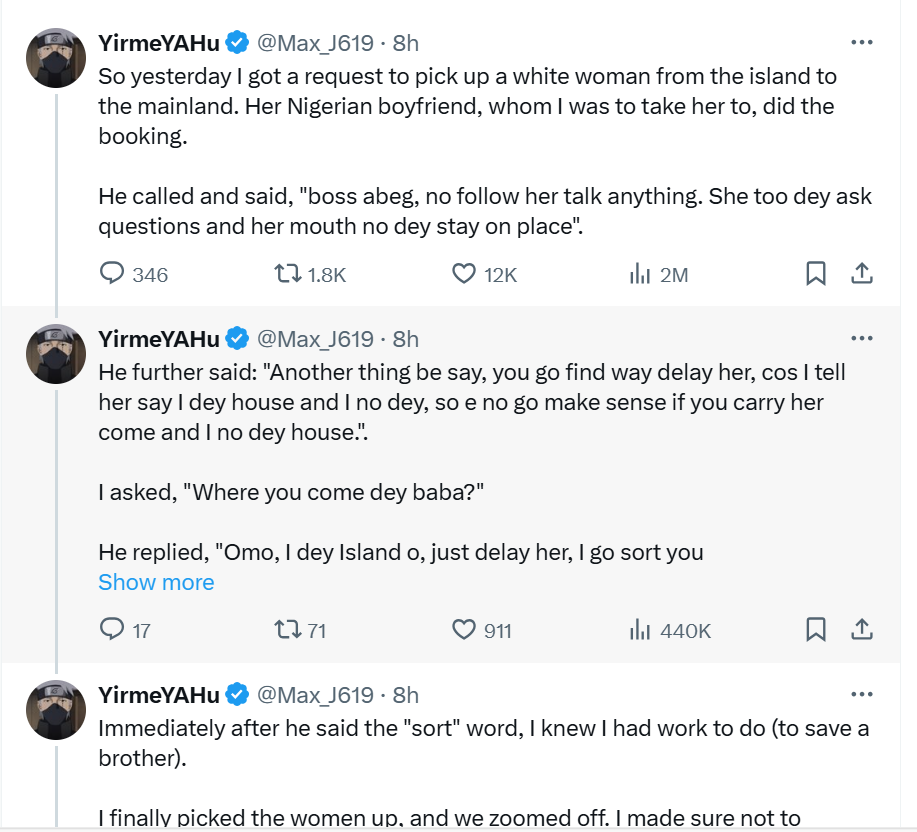The image size is (917, 832).
Task: Click the retweet icon showing 71 reposts
Action: (x=289, y=630)
